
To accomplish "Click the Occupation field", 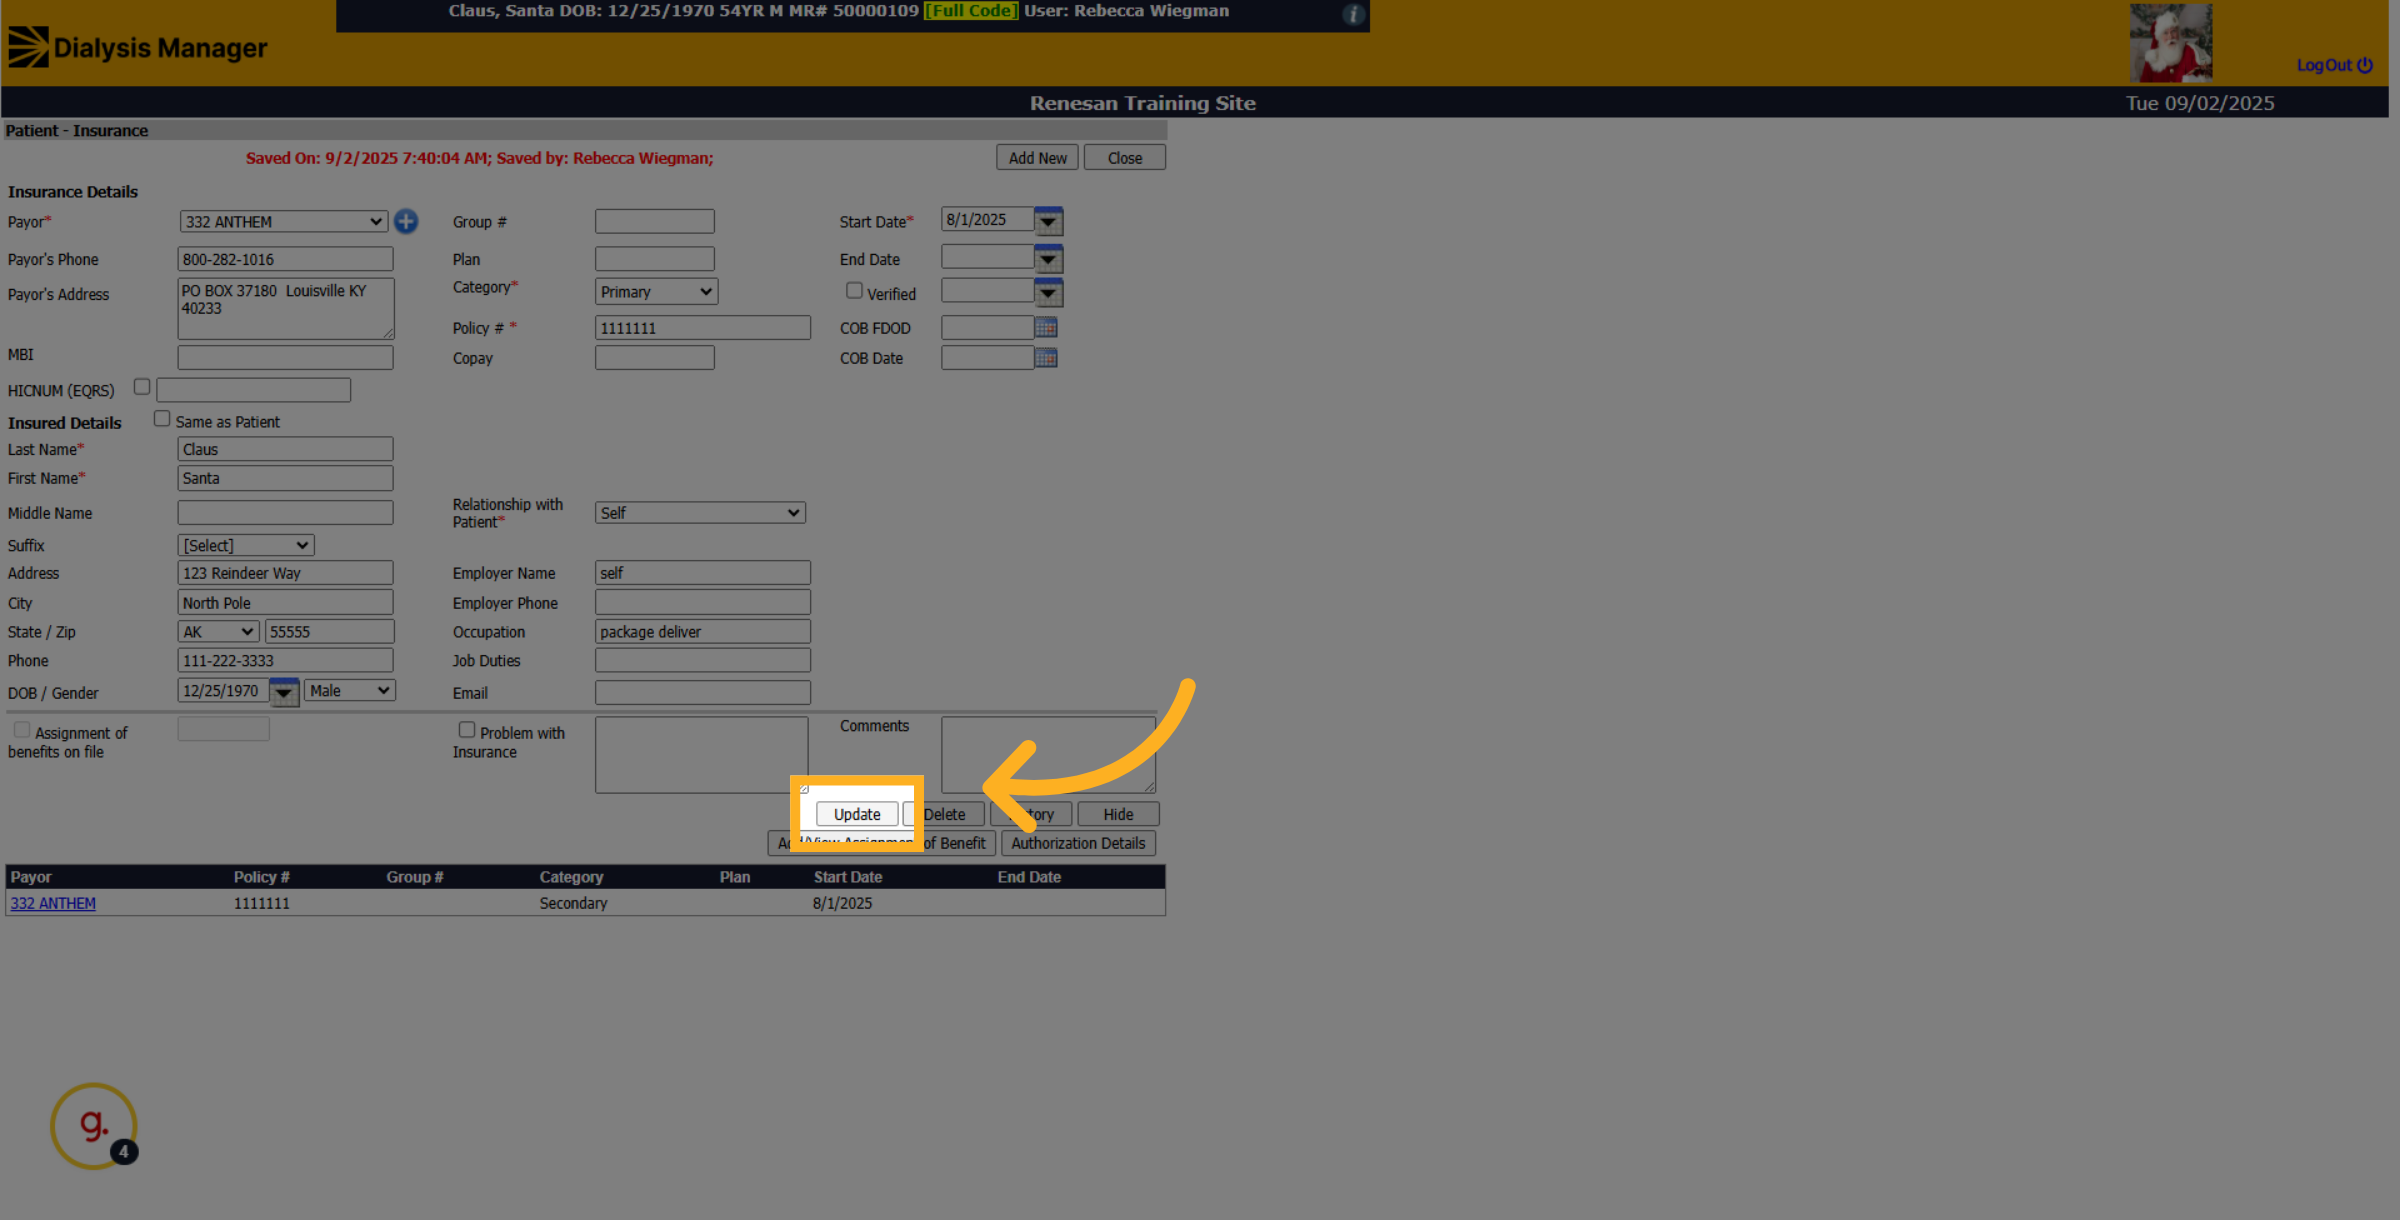I will 703,632.
